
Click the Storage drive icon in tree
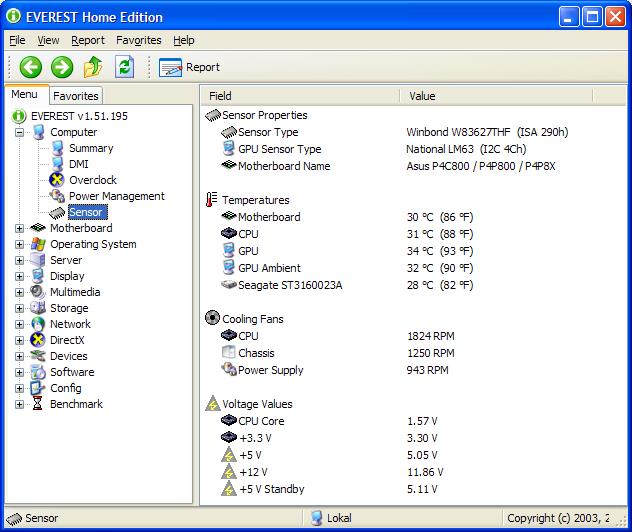point(38,308)
